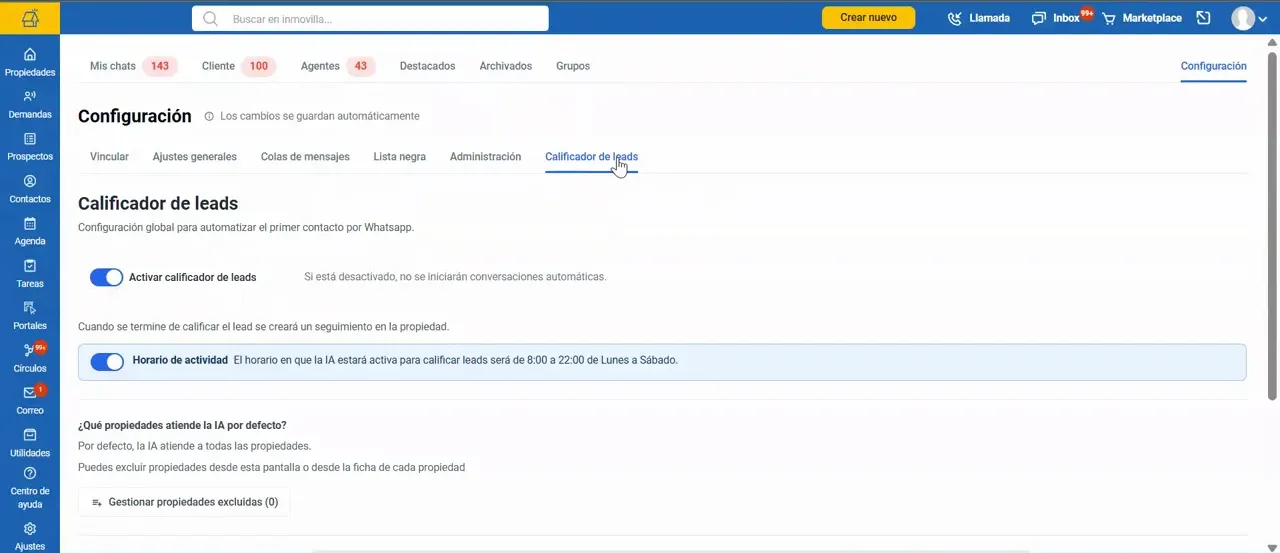Select Administración subtab
The height and width of the screenshot is (553, 1280).
click(x=485, y=157)
